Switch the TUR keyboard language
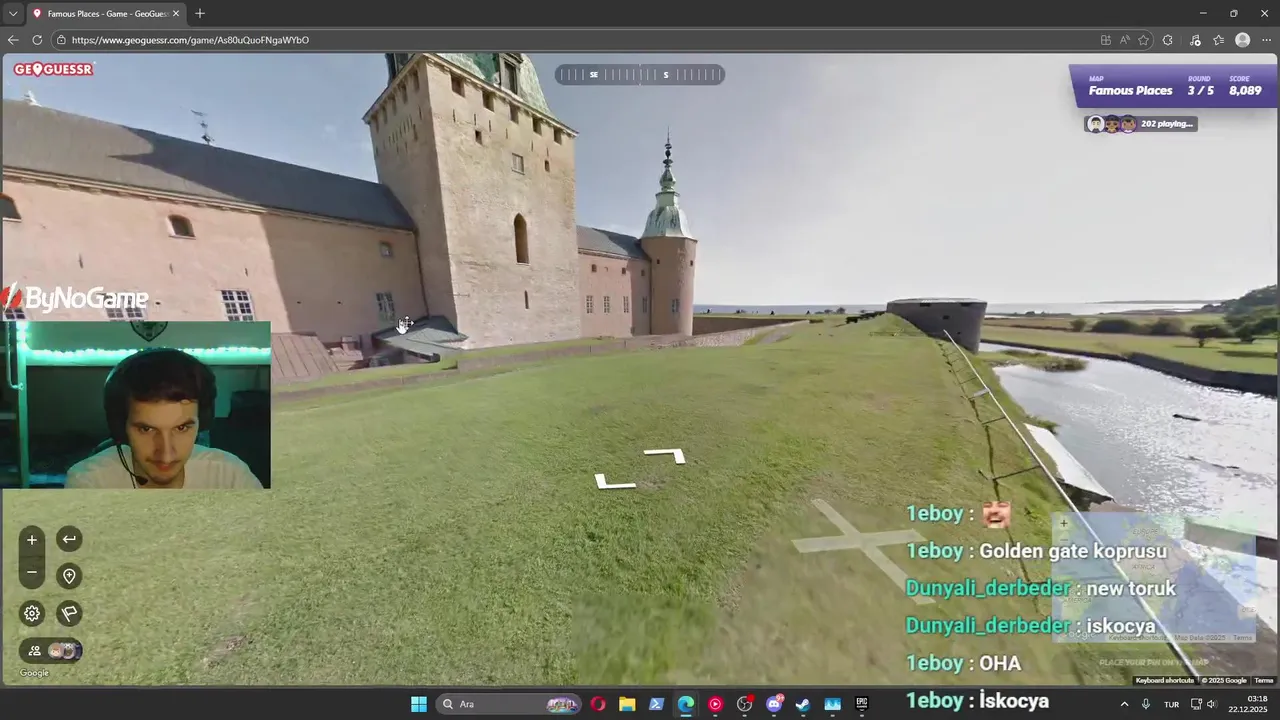The image size is (1280, 720). click(1171, 704)
